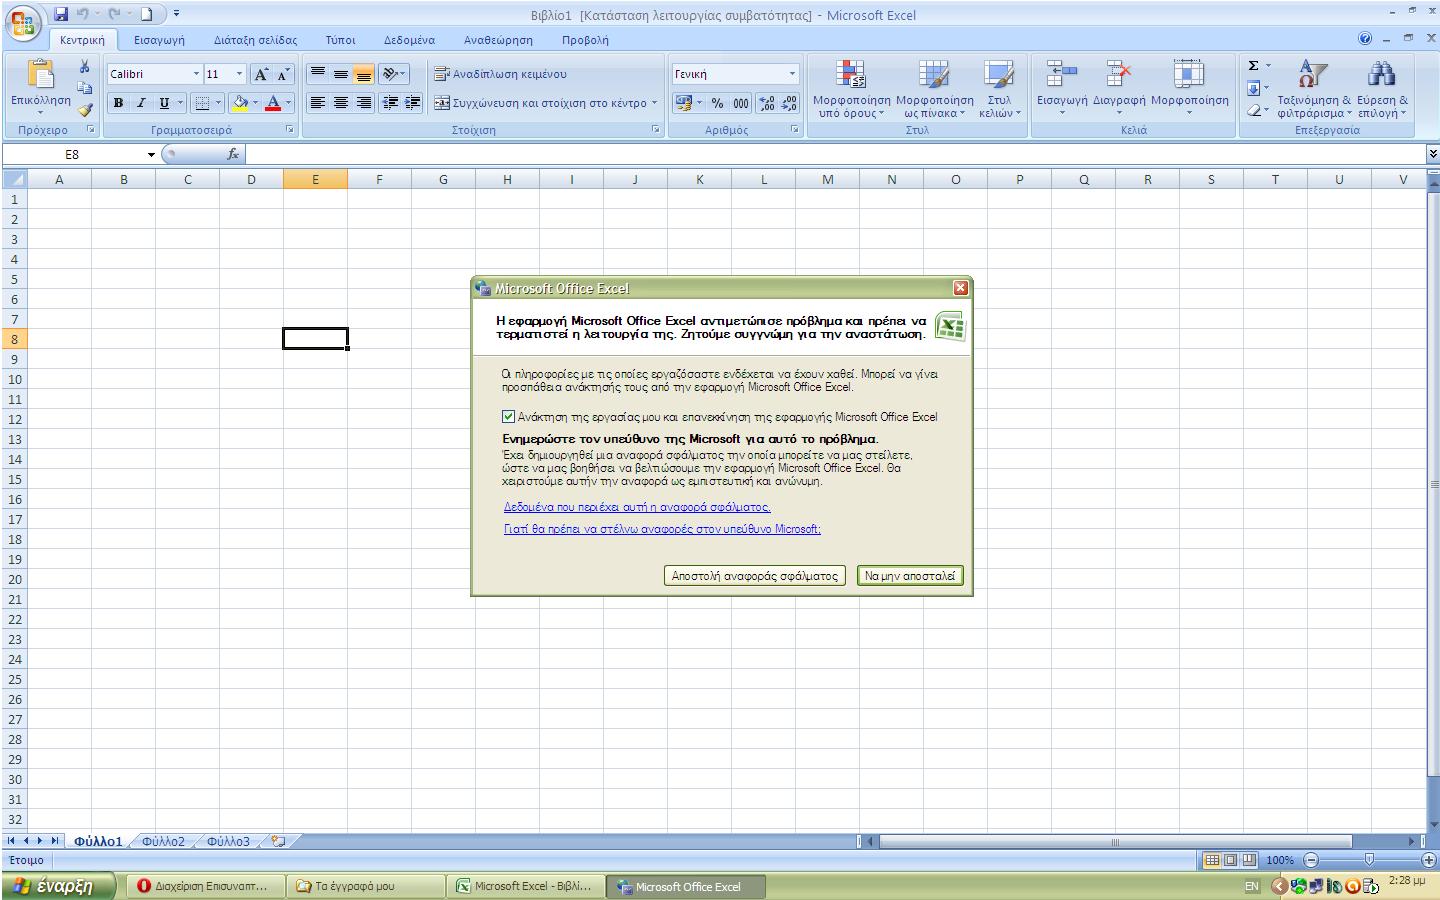Switch to the Τύποι ribbon tab
The height and width of the screenshot is (900, 1440).
coord(340,40)
